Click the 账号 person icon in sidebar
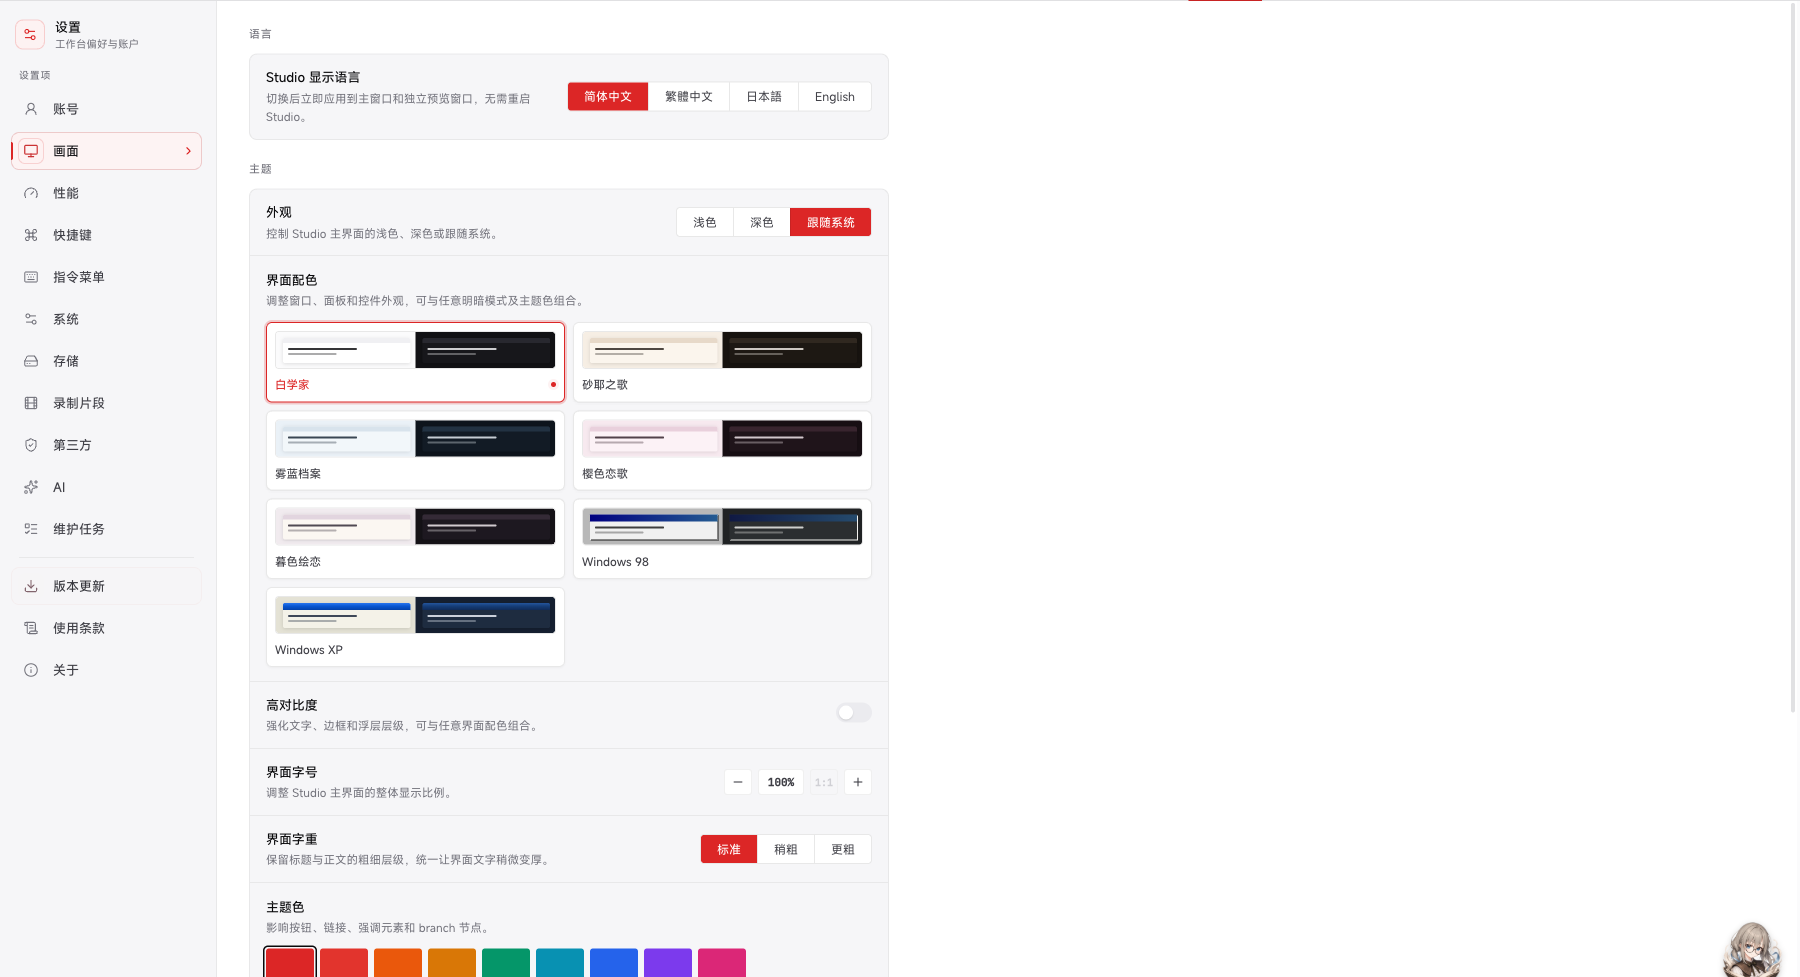 pos(31,109)
